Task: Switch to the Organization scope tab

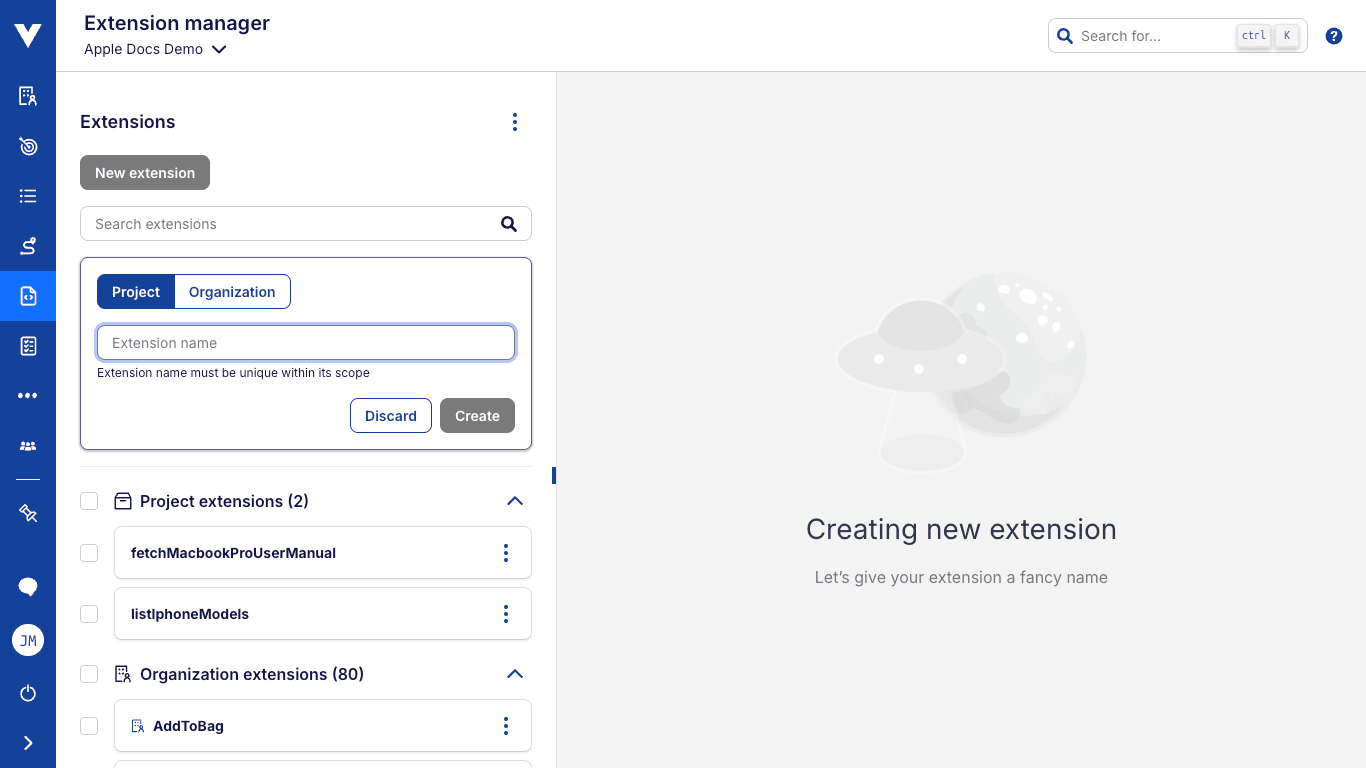Action: coord(232,291)
